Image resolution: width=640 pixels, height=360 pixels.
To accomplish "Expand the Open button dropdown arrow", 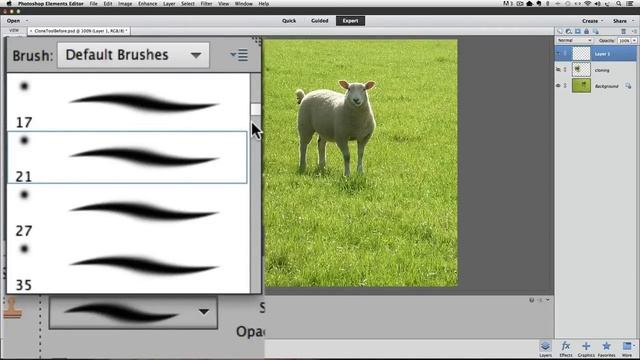I will pyautogui.click(x=27, y=20).
